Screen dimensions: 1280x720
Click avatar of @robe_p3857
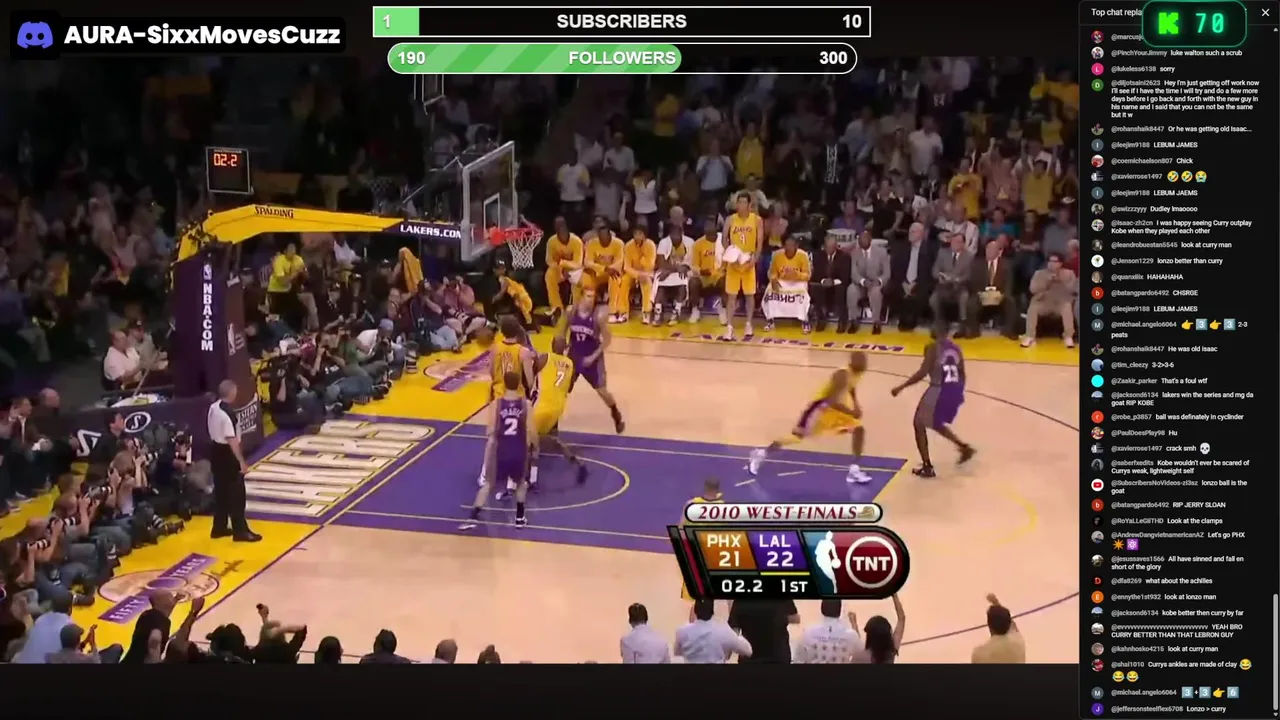click(1097, 417)
